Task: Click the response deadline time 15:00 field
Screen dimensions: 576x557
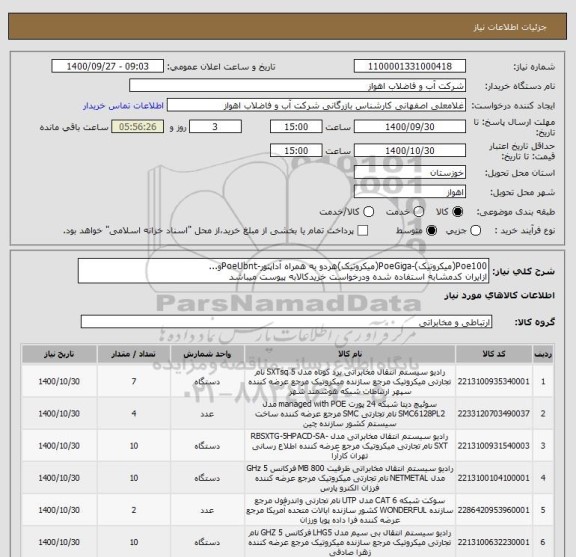Action: 296,127
